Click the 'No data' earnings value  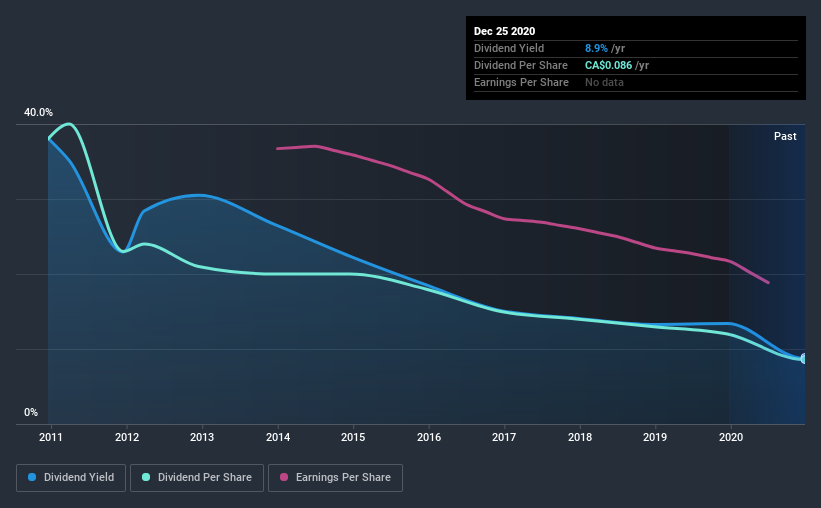[604, 82]
